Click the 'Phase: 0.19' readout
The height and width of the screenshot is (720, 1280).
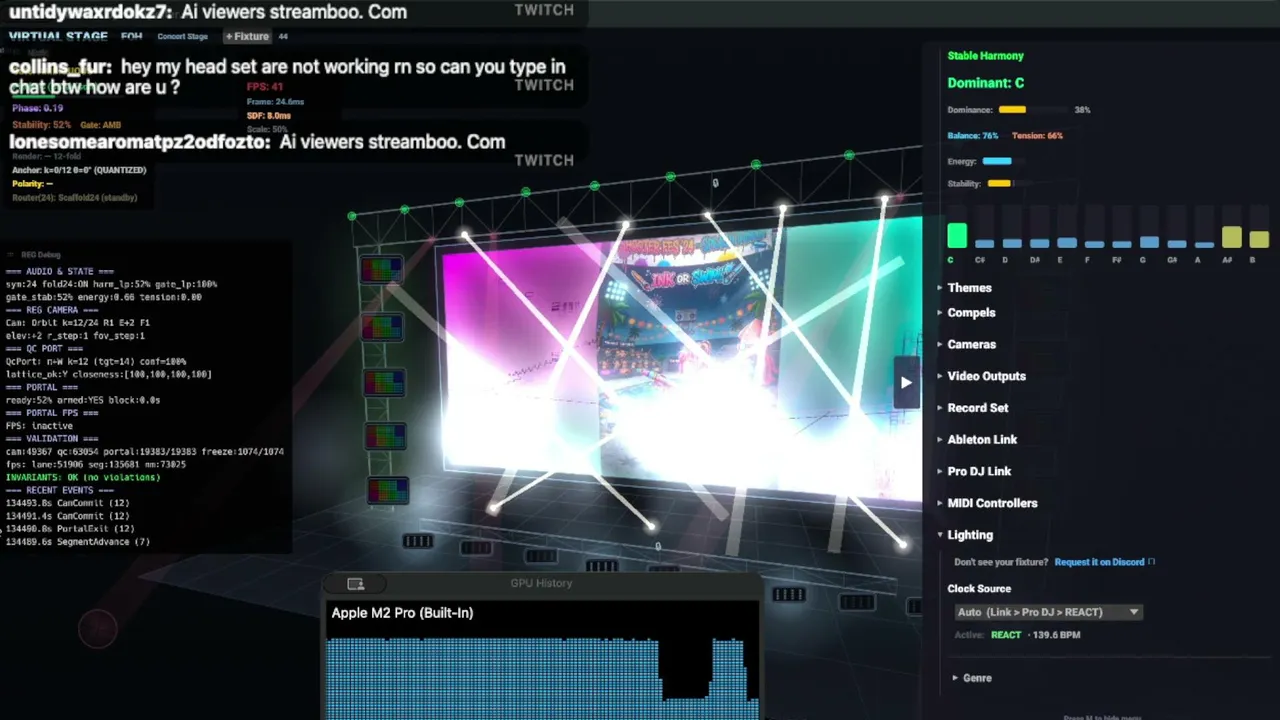click(38, 108)
